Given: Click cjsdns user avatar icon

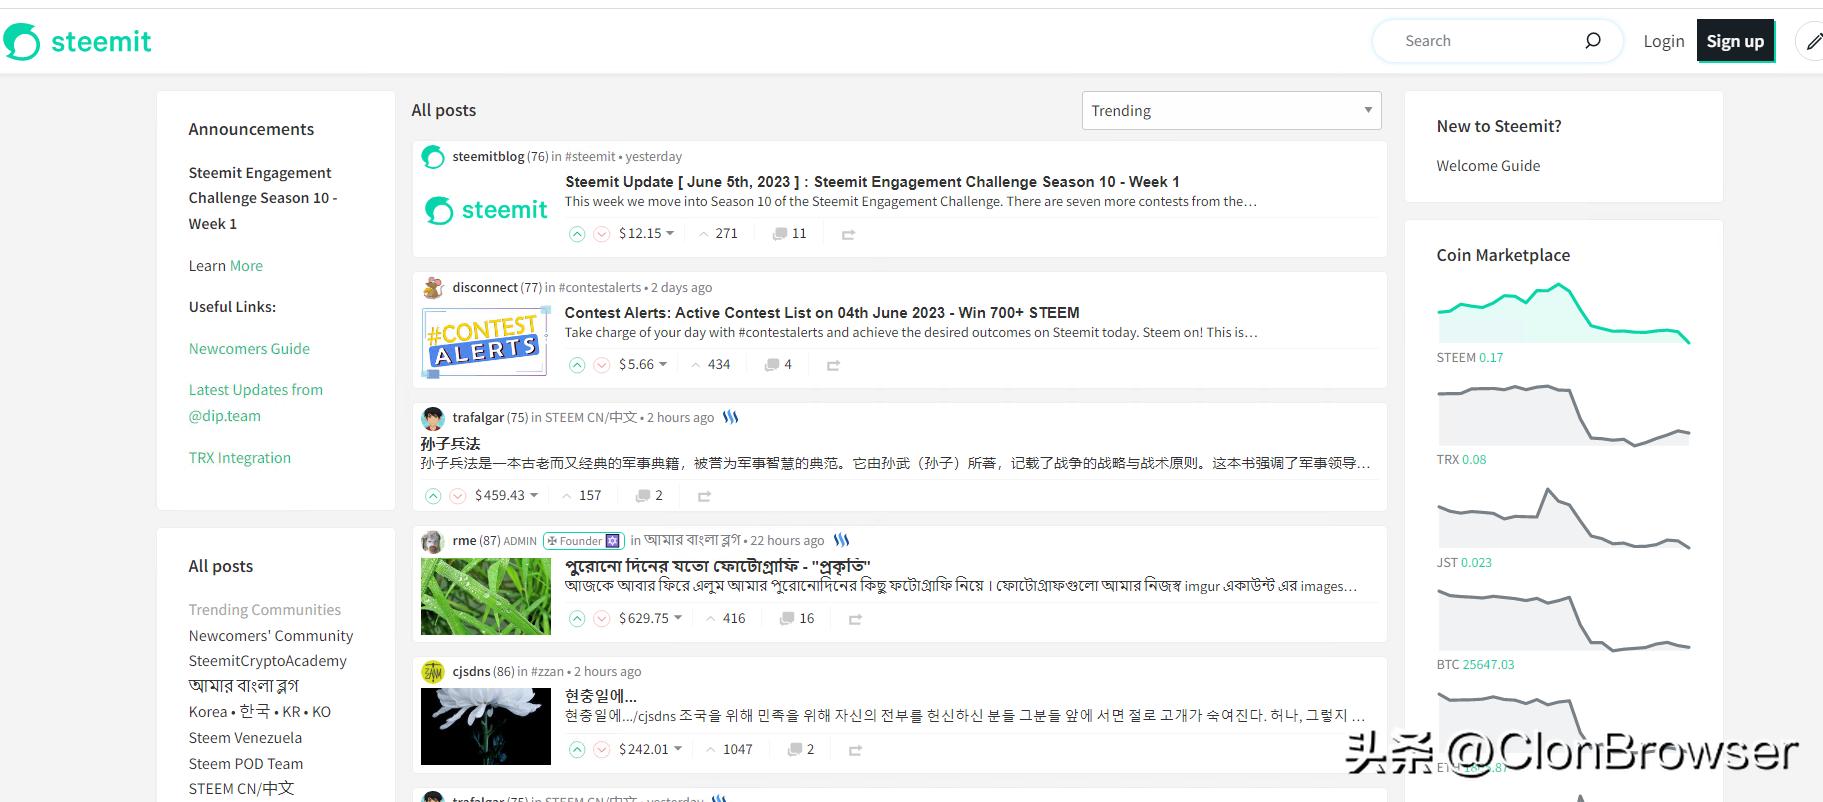Looking at the screenshot, I should pyautogui.click(x=433, y=672).
